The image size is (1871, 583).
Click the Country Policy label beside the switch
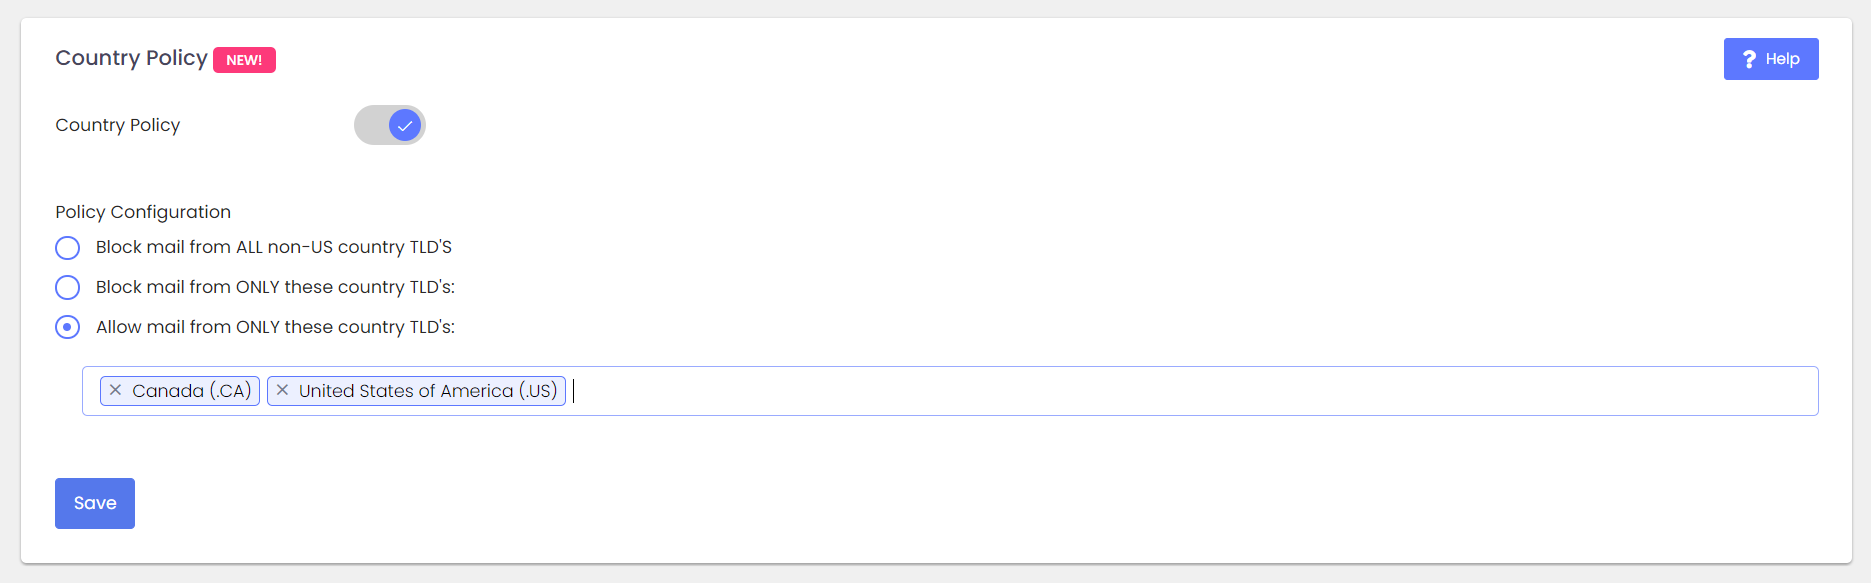pyautogui.click(x=118, y=125)
